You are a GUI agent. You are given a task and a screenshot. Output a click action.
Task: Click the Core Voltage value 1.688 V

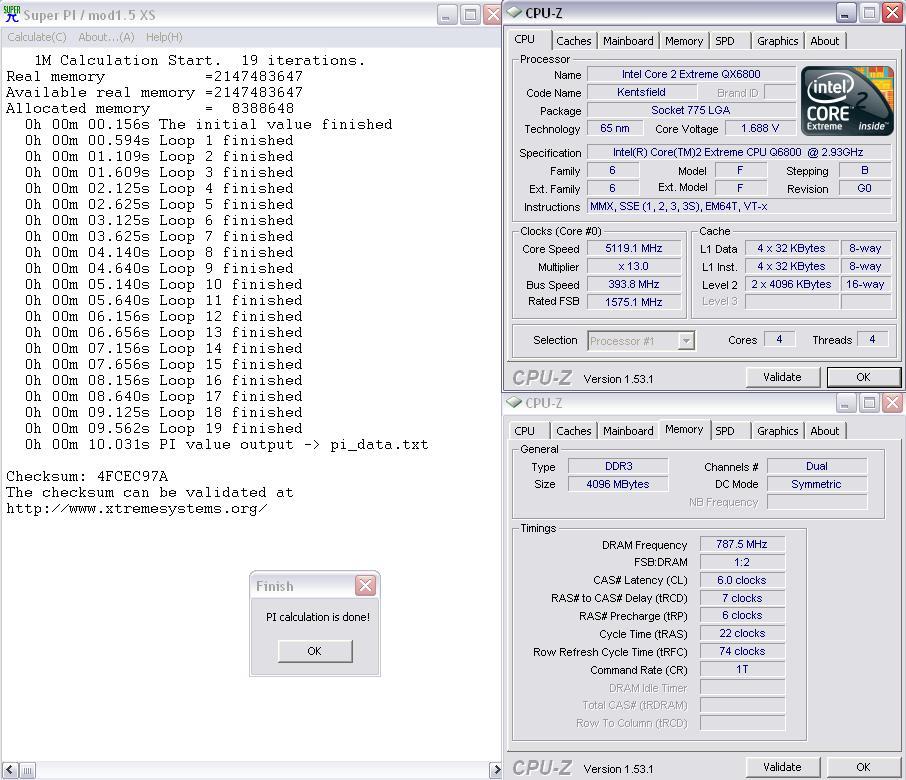(760, 128)
